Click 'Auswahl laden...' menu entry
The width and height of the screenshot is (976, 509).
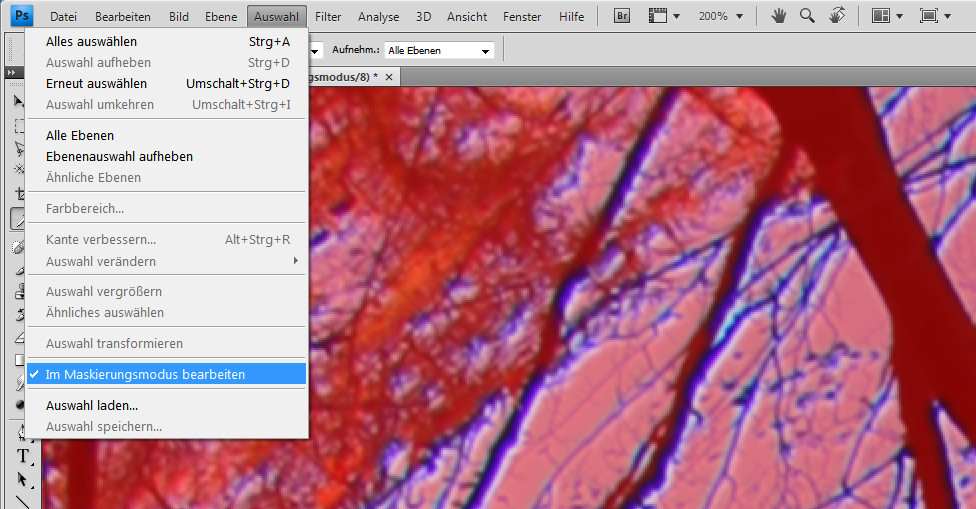click(92, 405)
